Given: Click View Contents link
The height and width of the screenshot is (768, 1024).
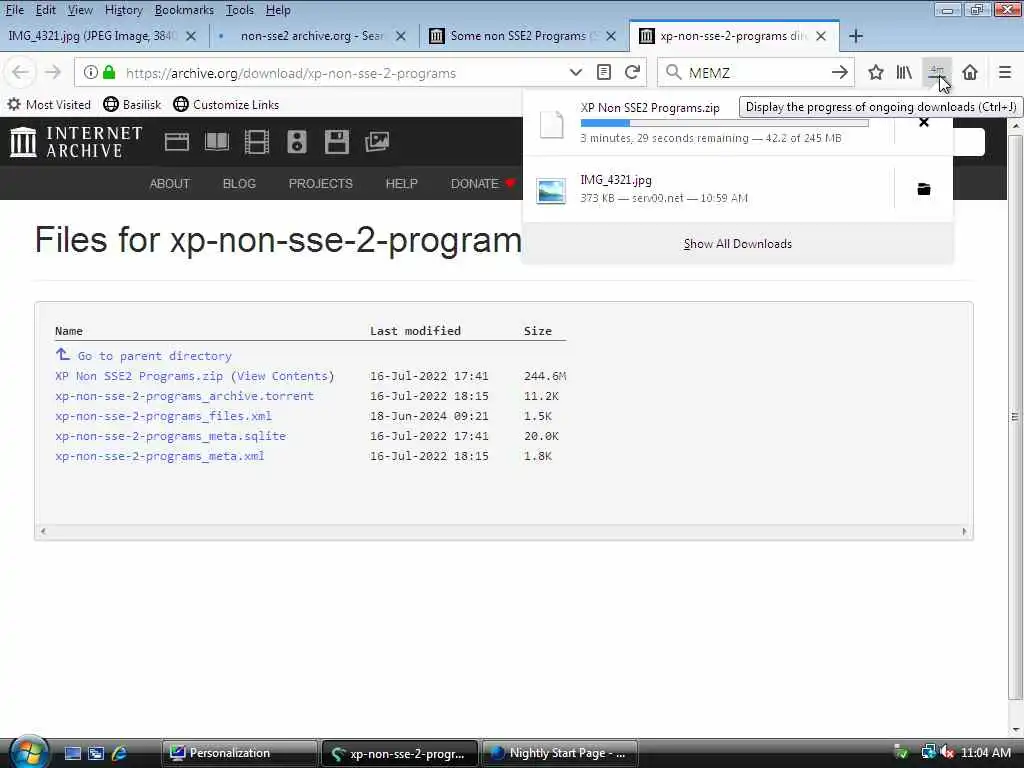Looking at the screenshot, I should click(282, 376).
